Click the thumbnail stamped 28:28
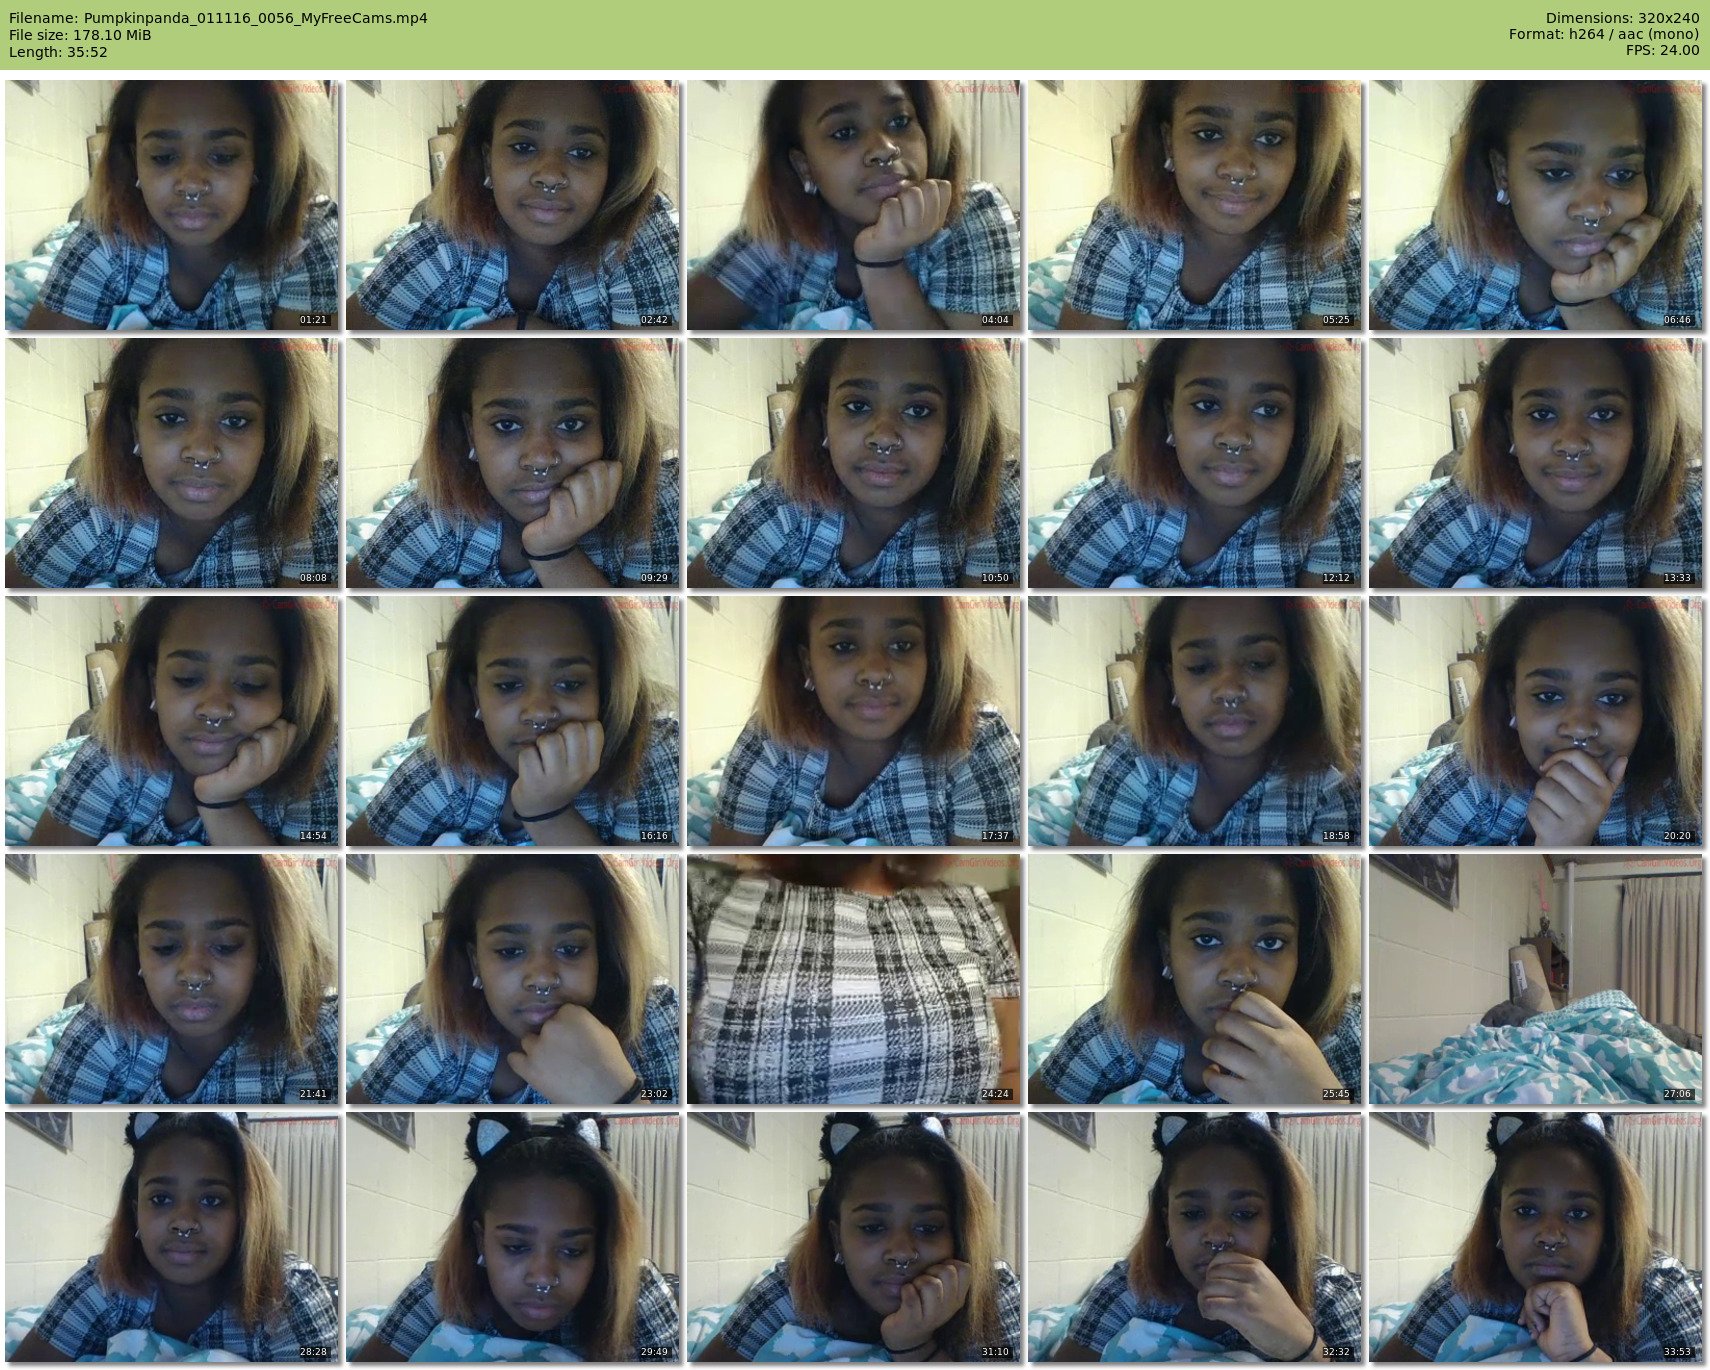 pos(172,1237)
